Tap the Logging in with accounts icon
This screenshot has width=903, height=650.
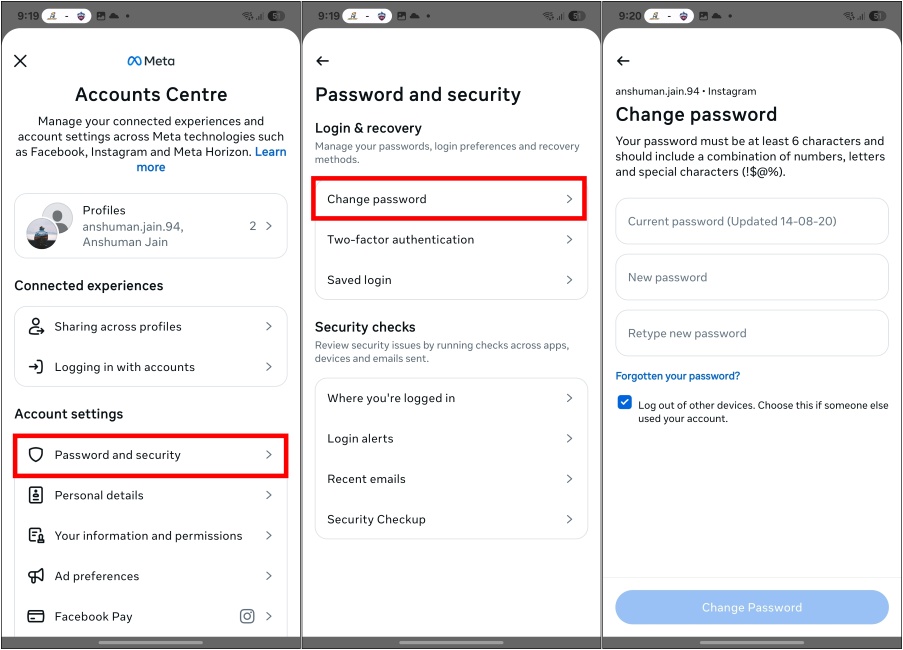tap(36, 366)
